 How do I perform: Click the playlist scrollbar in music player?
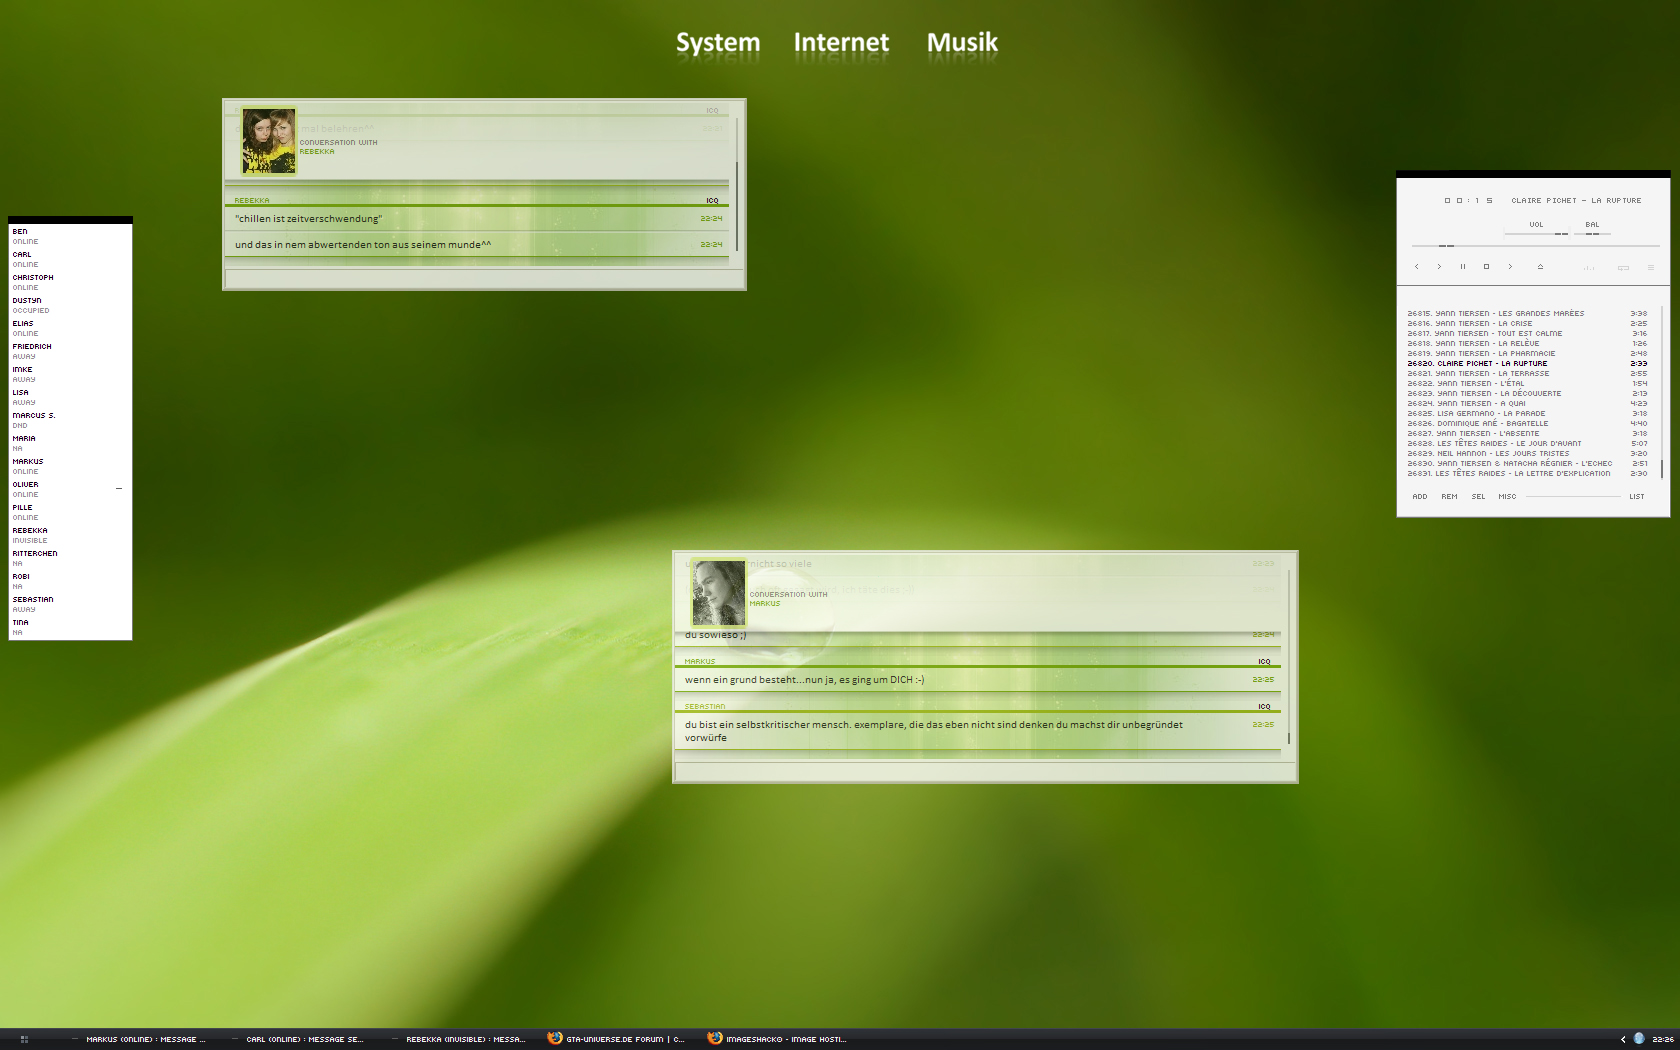(1662, 393)
